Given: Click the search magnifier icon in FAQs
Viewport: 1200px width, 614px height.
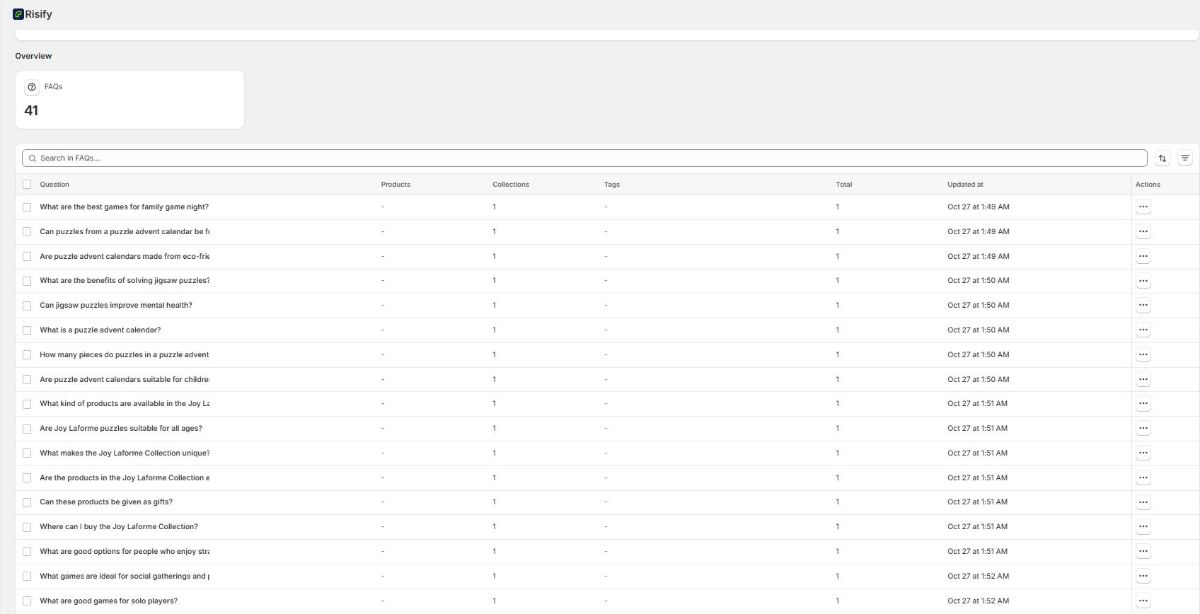Looking at the screenshot, I should (x=32, y=158).
